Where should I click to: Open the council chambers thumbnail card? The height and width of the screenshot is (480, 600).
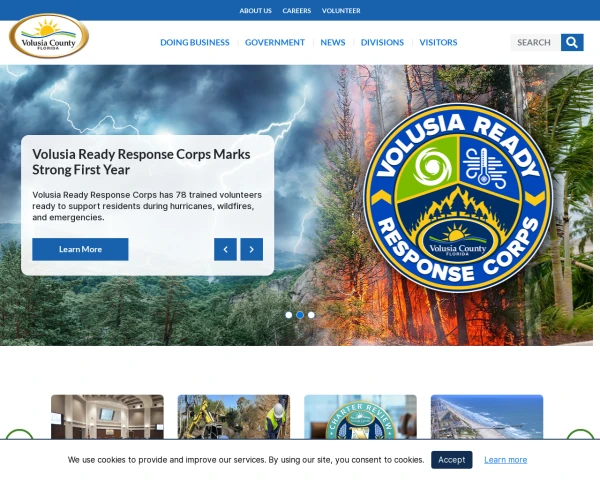click(107, 417)
